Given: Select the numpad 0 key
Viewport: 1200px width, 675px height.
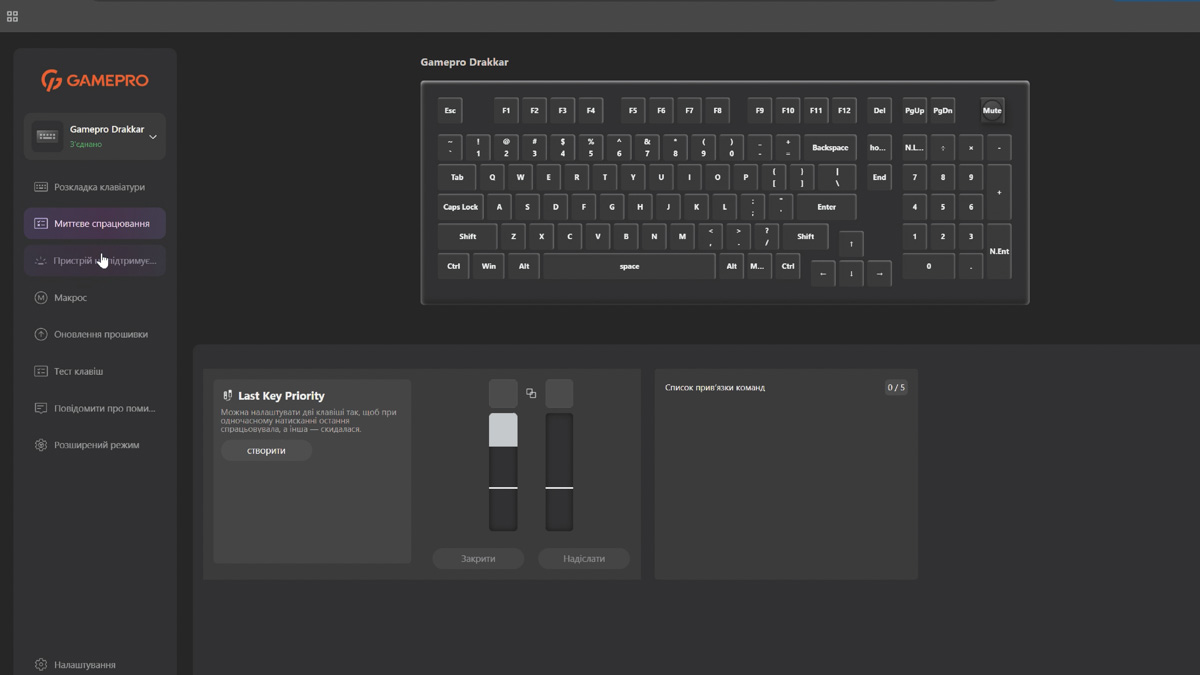Looking at the screenshot, I should pos(928,267).
